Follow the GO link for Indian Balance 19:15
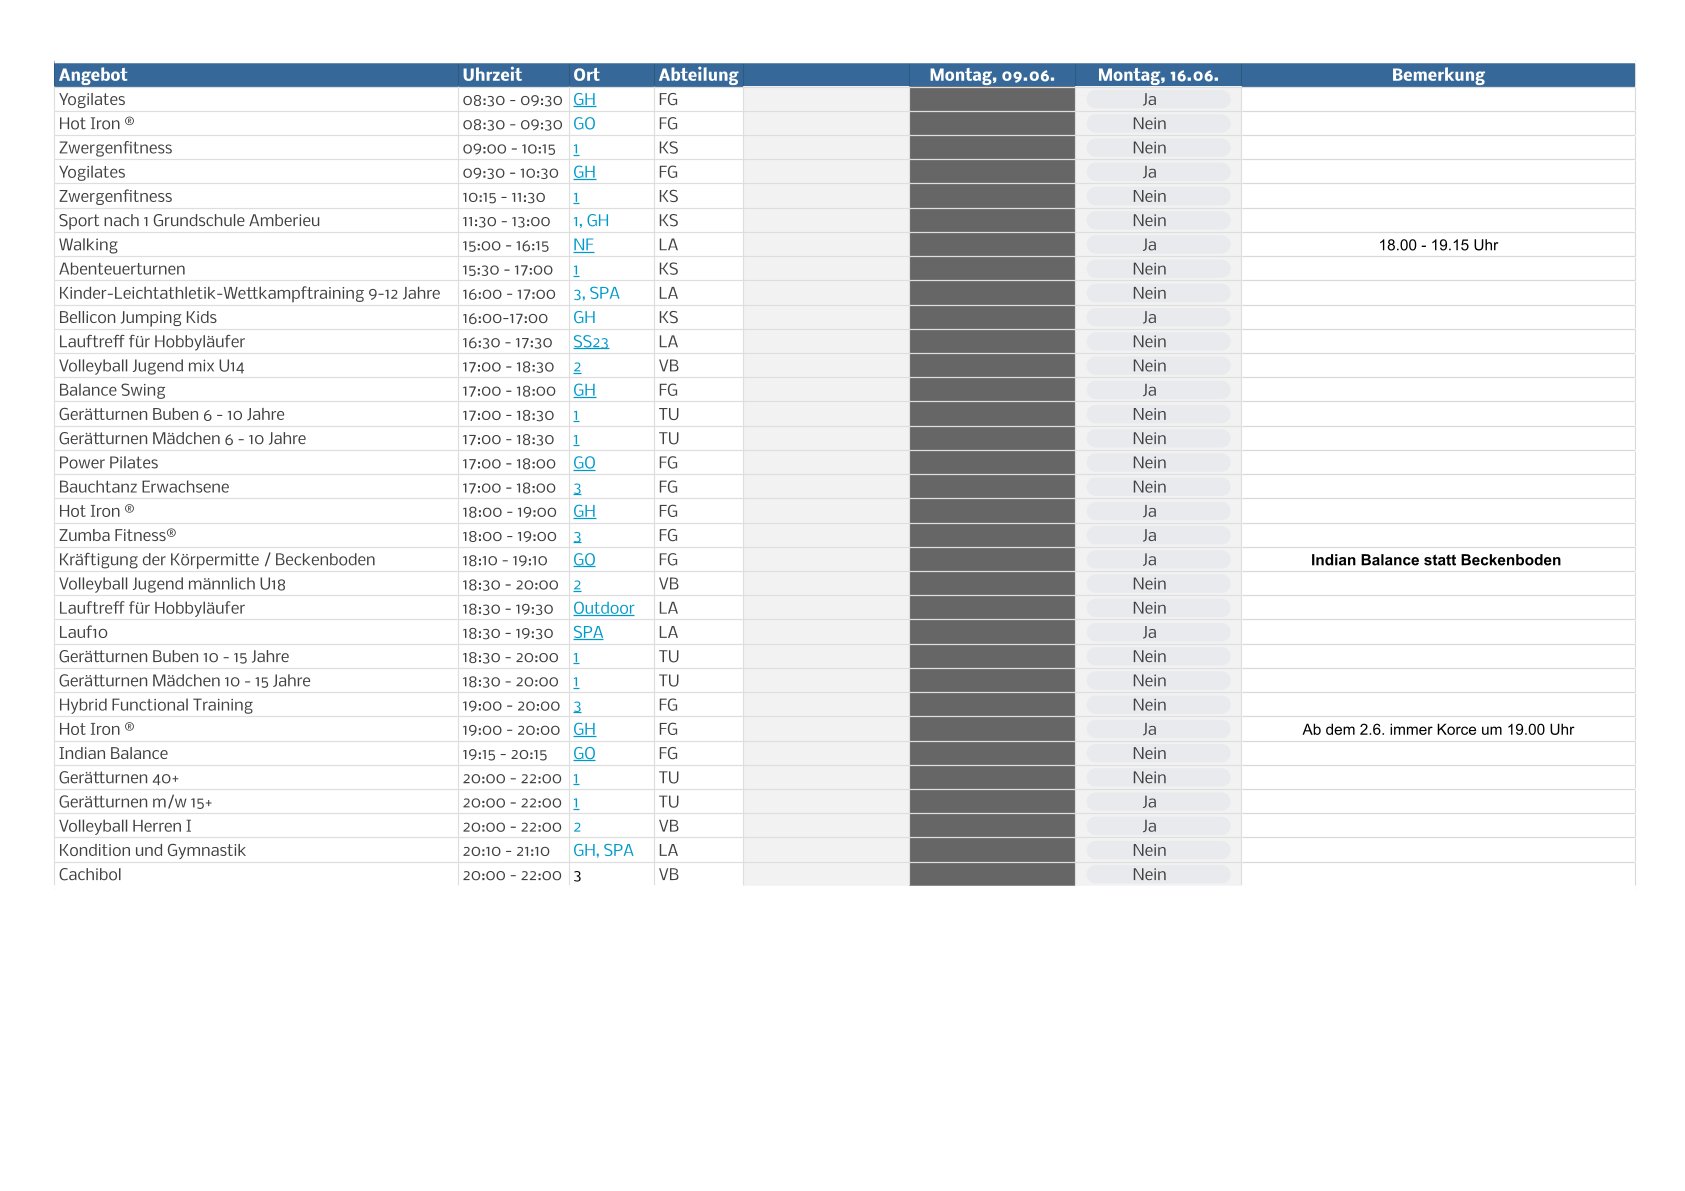The height and width of the screenshot is (1191, 1685). coord(584,754)
